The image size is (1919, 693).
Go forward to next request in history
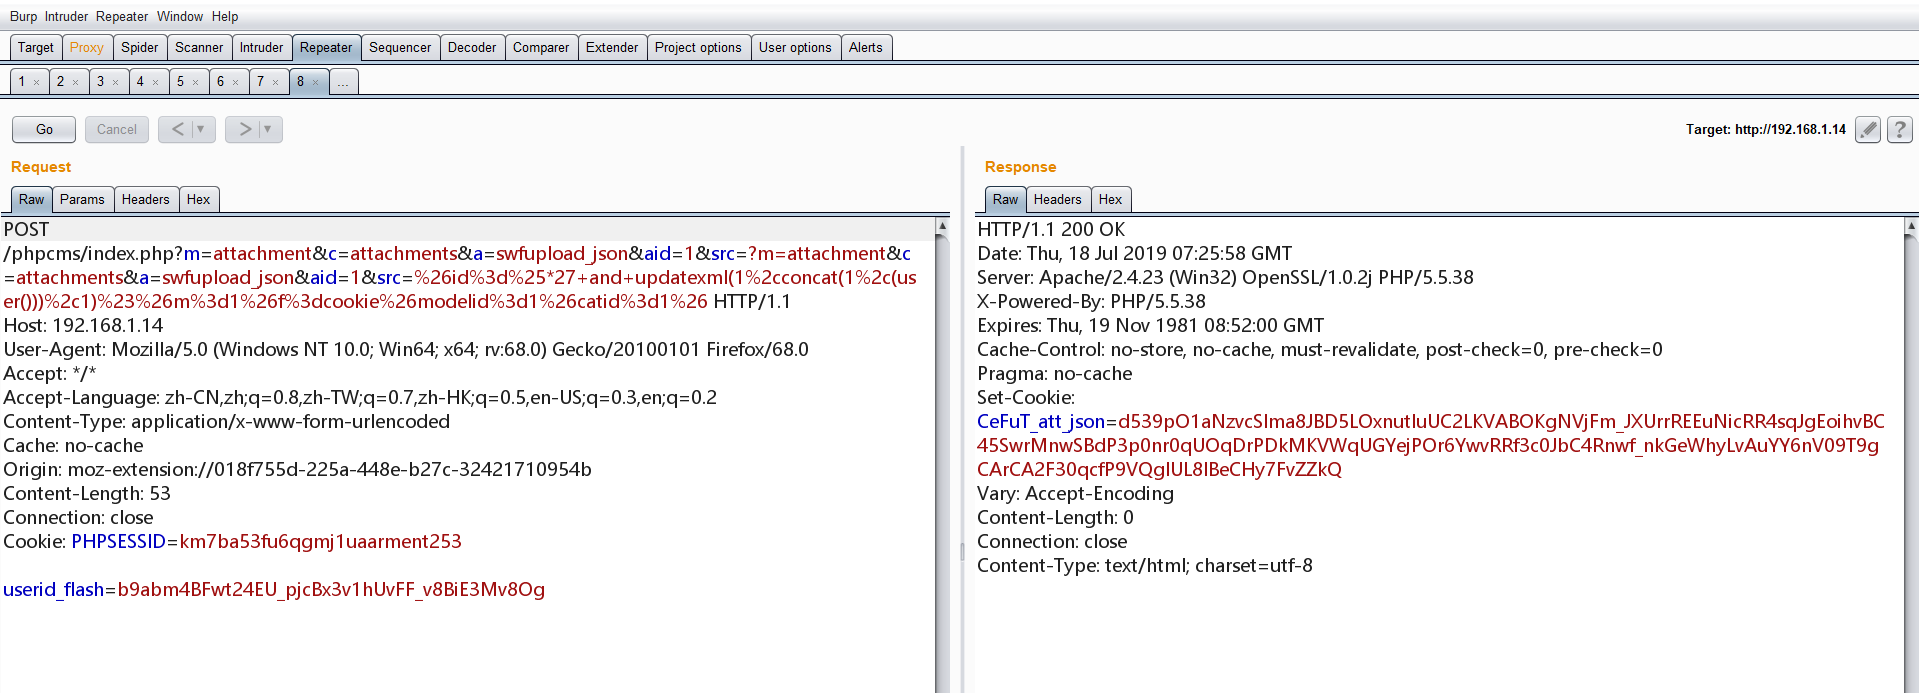click(x=244, y=129)
